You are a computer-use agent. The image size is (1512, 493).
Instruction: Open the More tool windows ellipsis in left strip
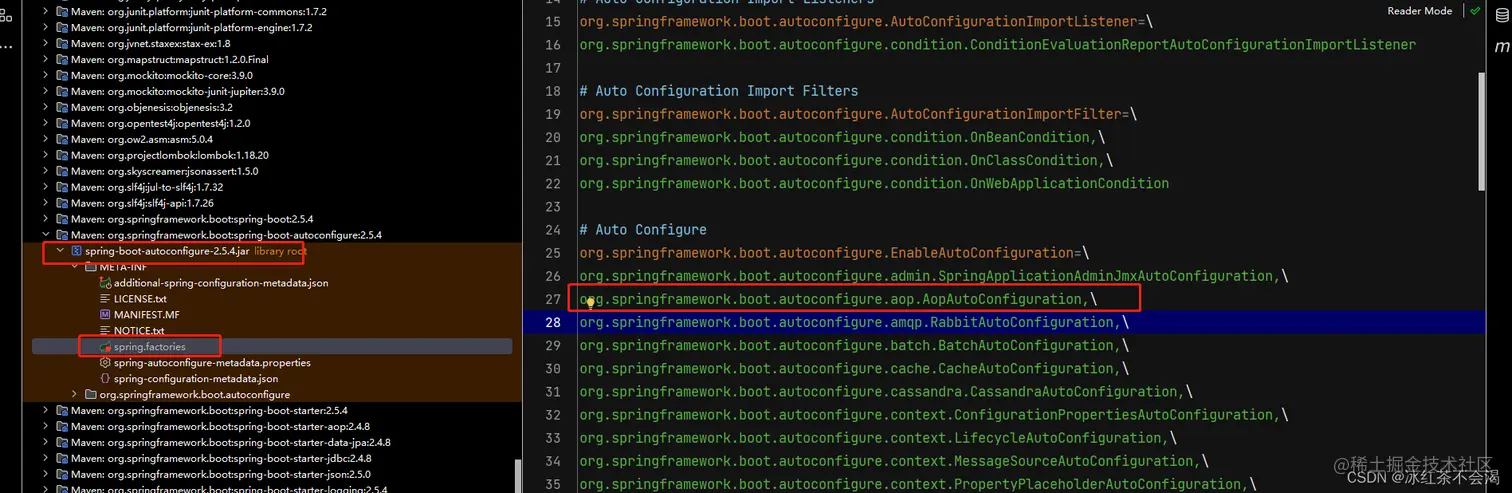click(x=7, y=47)
